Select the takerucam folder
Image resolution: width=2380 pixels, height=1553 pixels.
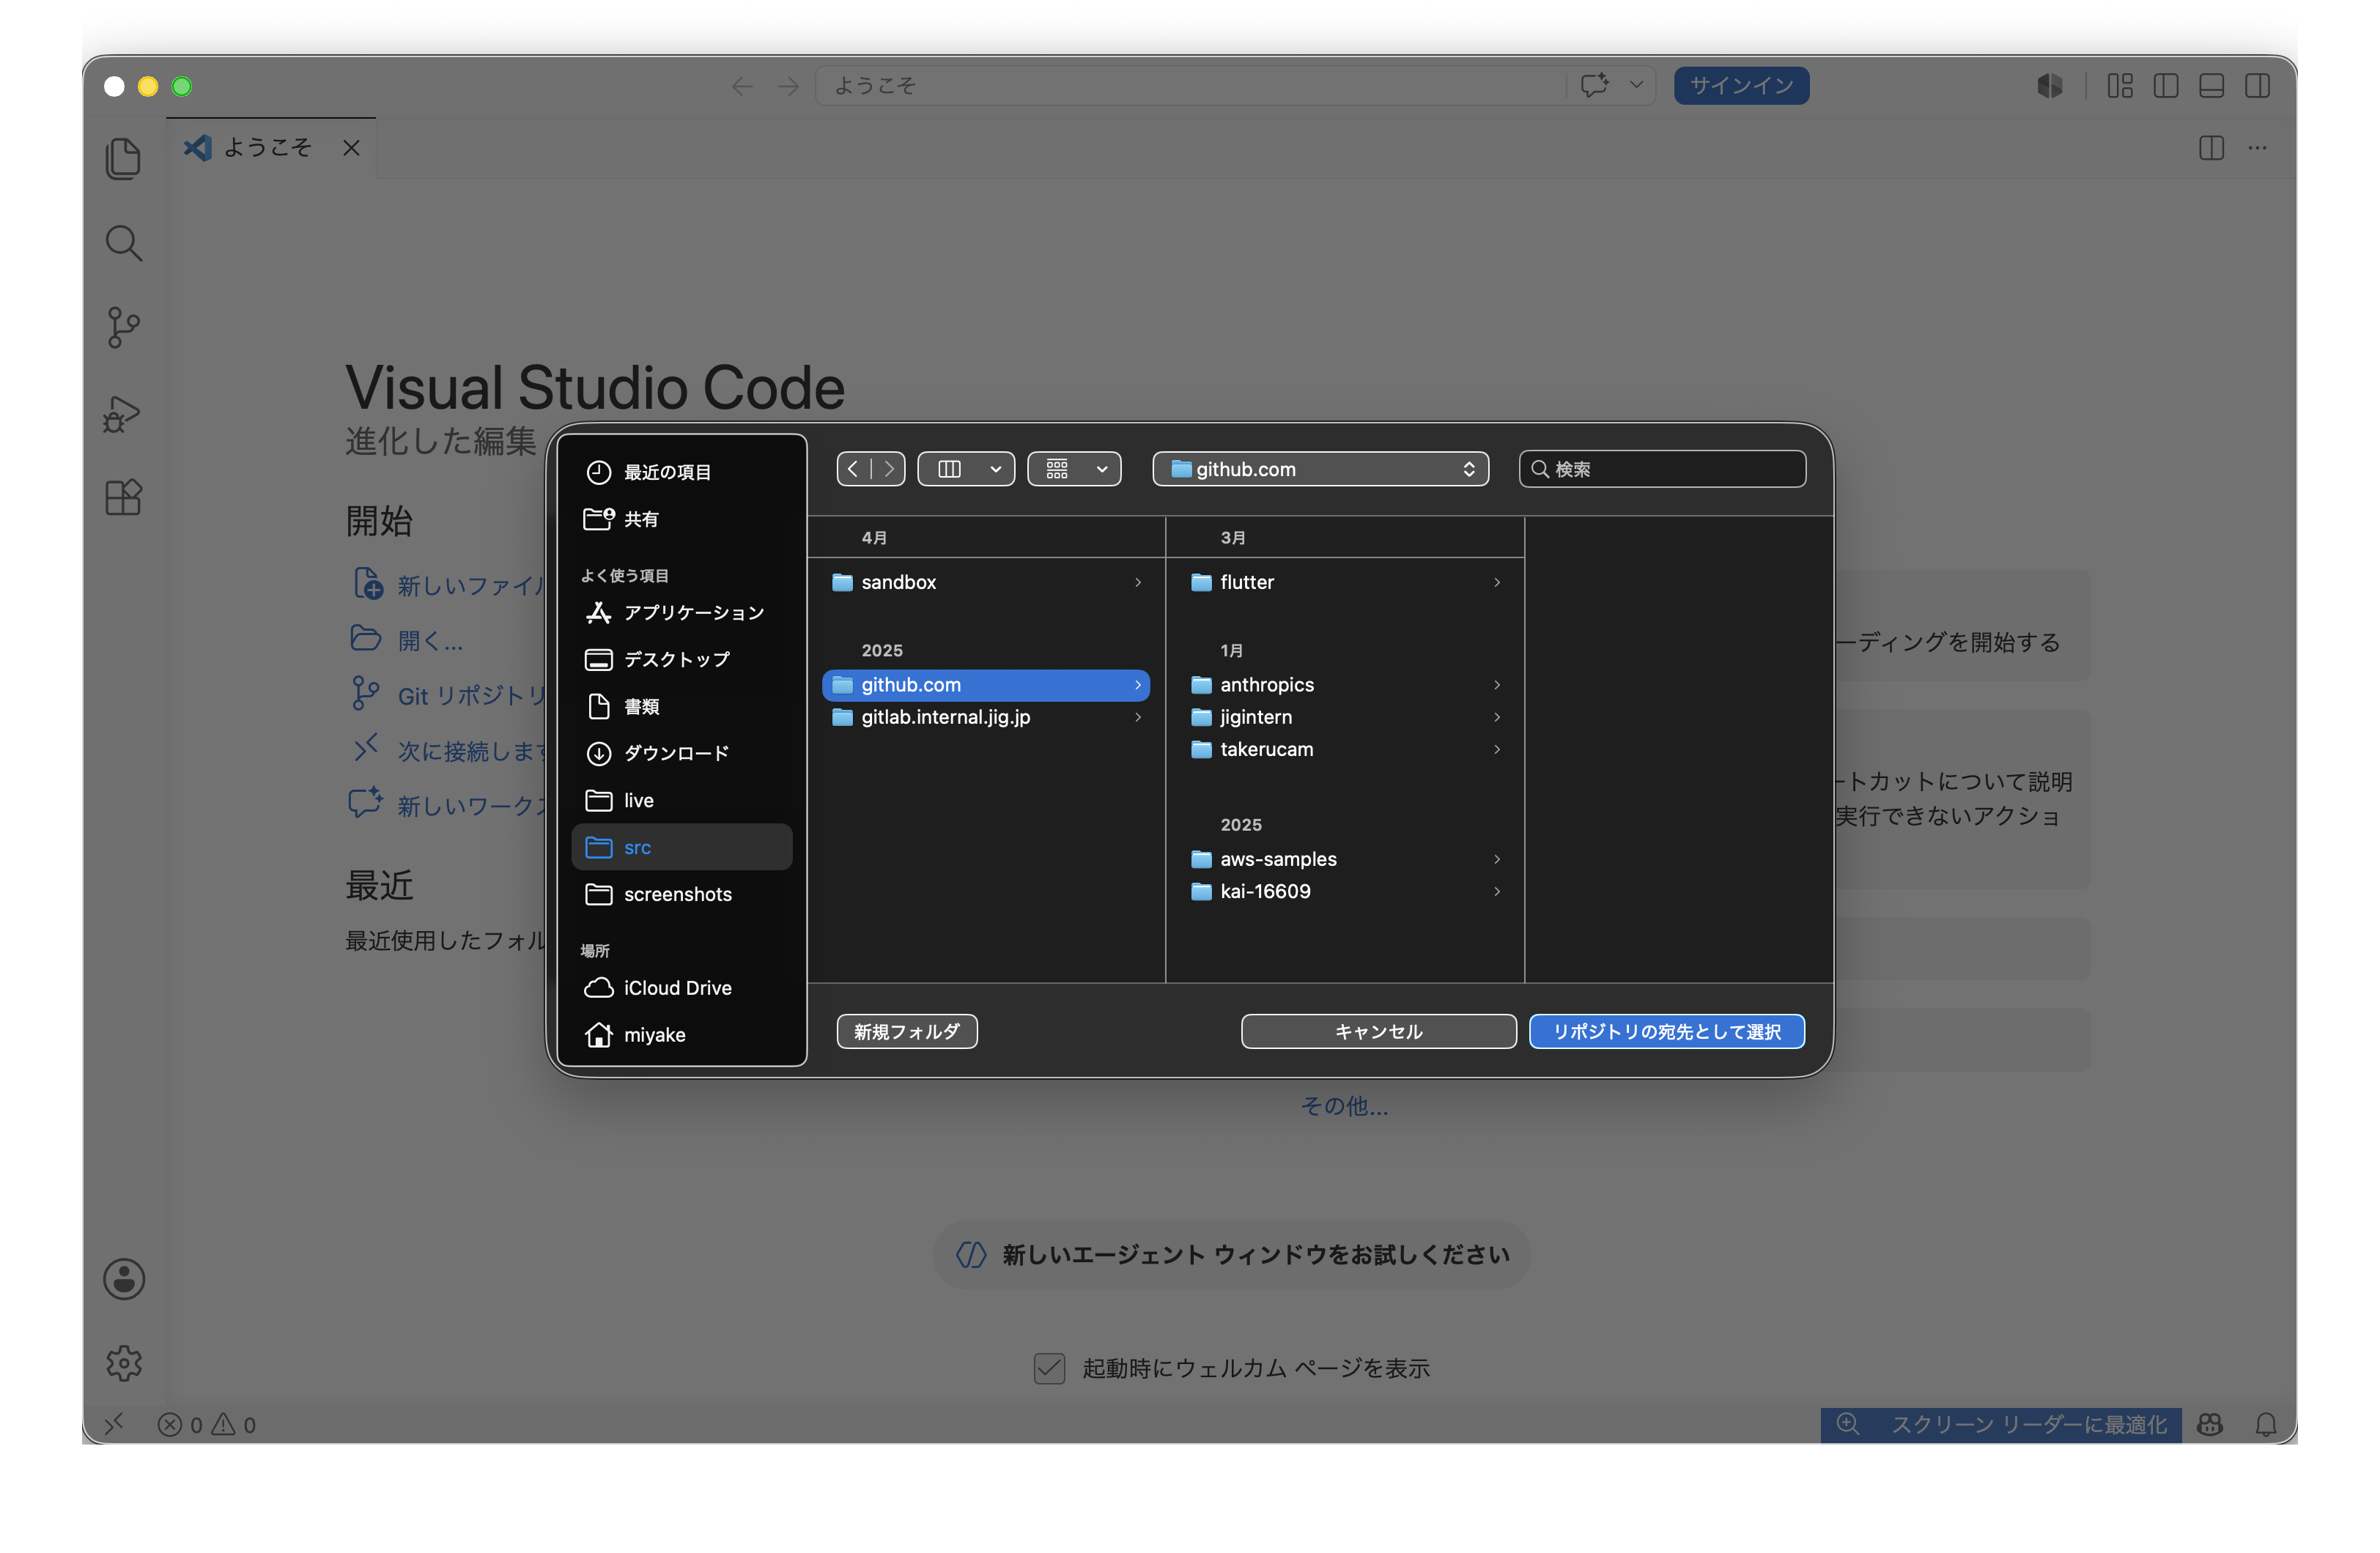(1345, 749)
